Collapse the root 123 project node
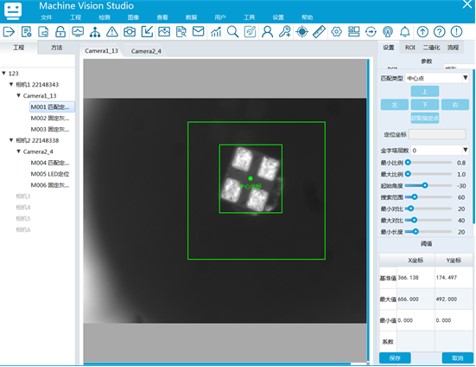 point(4,73)
